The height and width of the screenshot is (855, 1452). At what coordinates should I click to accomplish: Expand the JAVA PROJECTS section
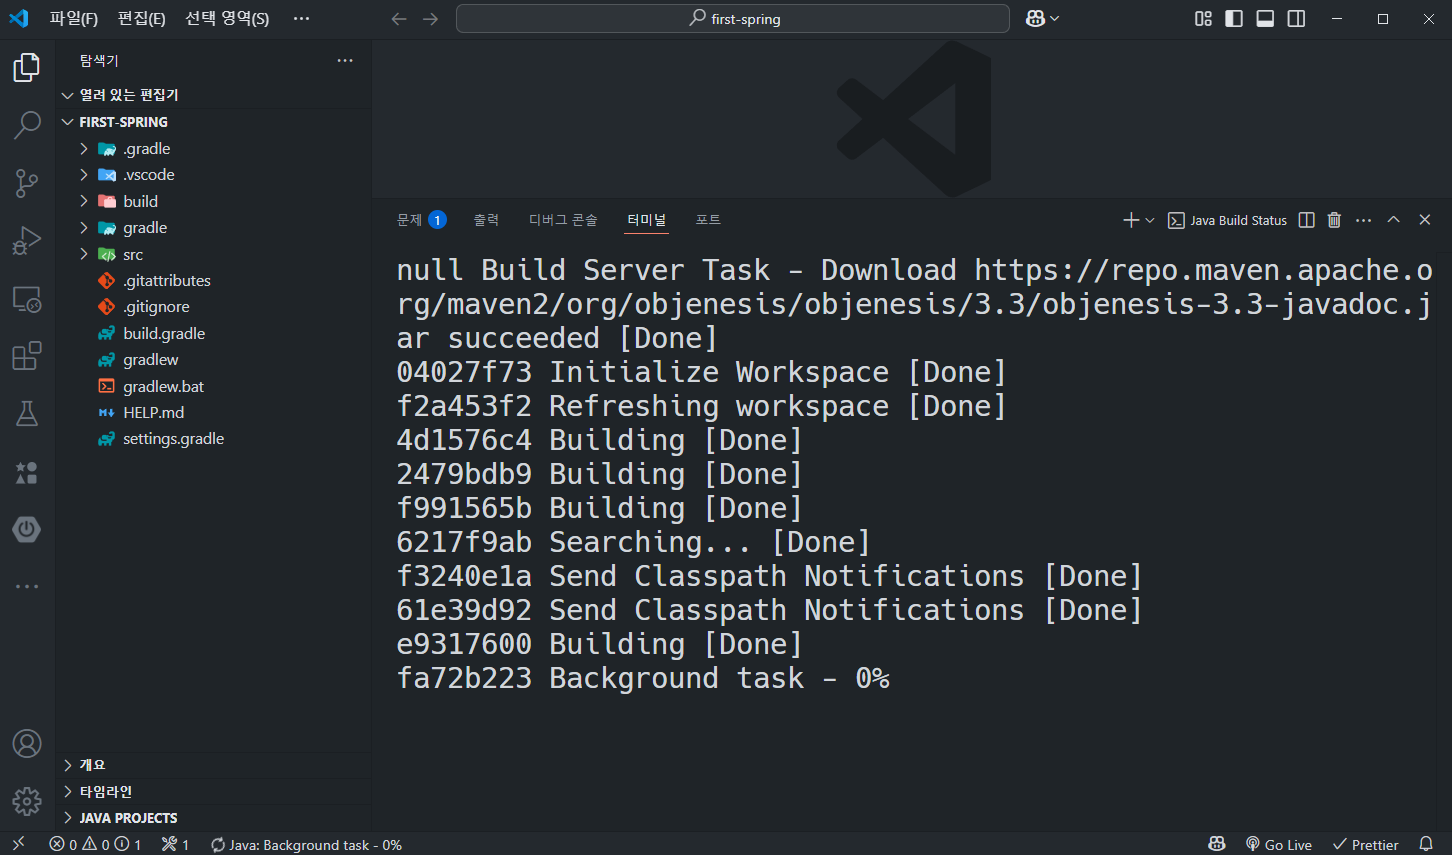pos(213,818)
